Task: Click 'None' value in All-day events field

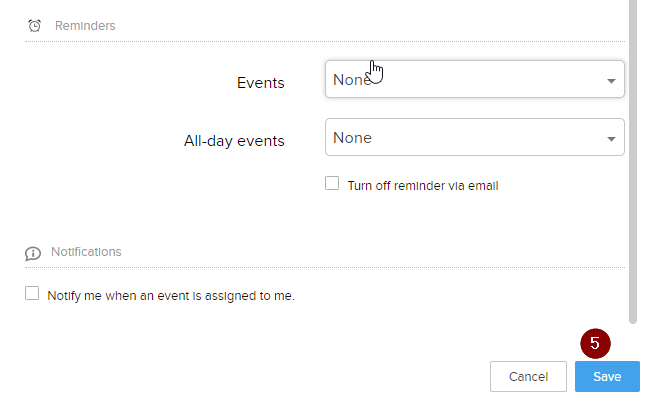Action: (352, 138)
